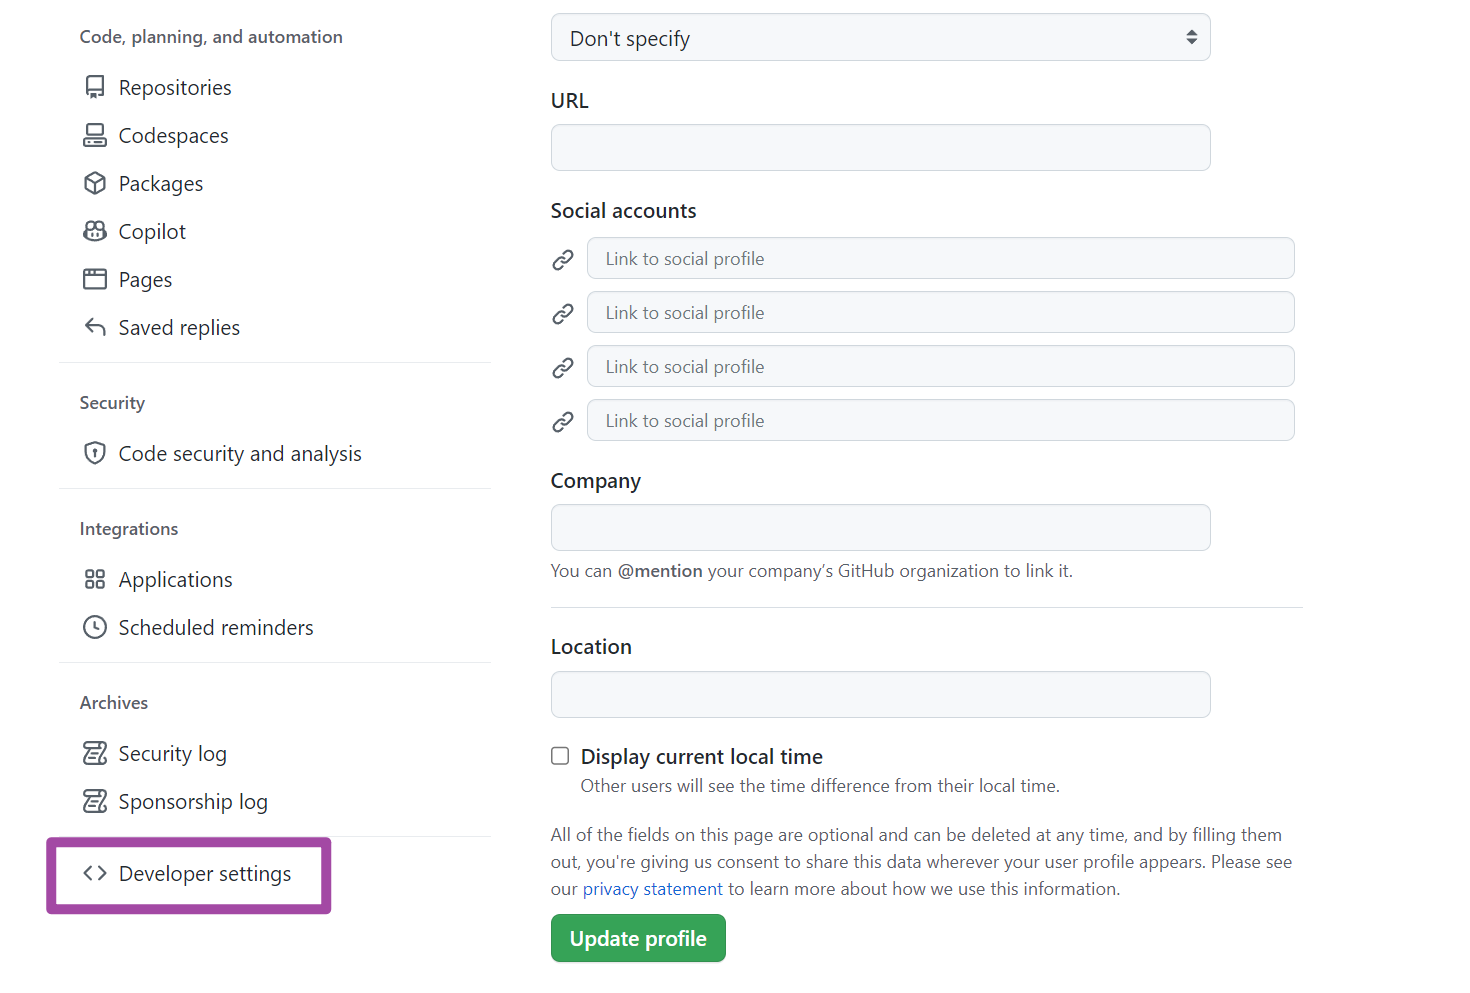Click the Sponsorship log icon
Viewport: 1470px width, 993px height.
(x=95, y=801)
